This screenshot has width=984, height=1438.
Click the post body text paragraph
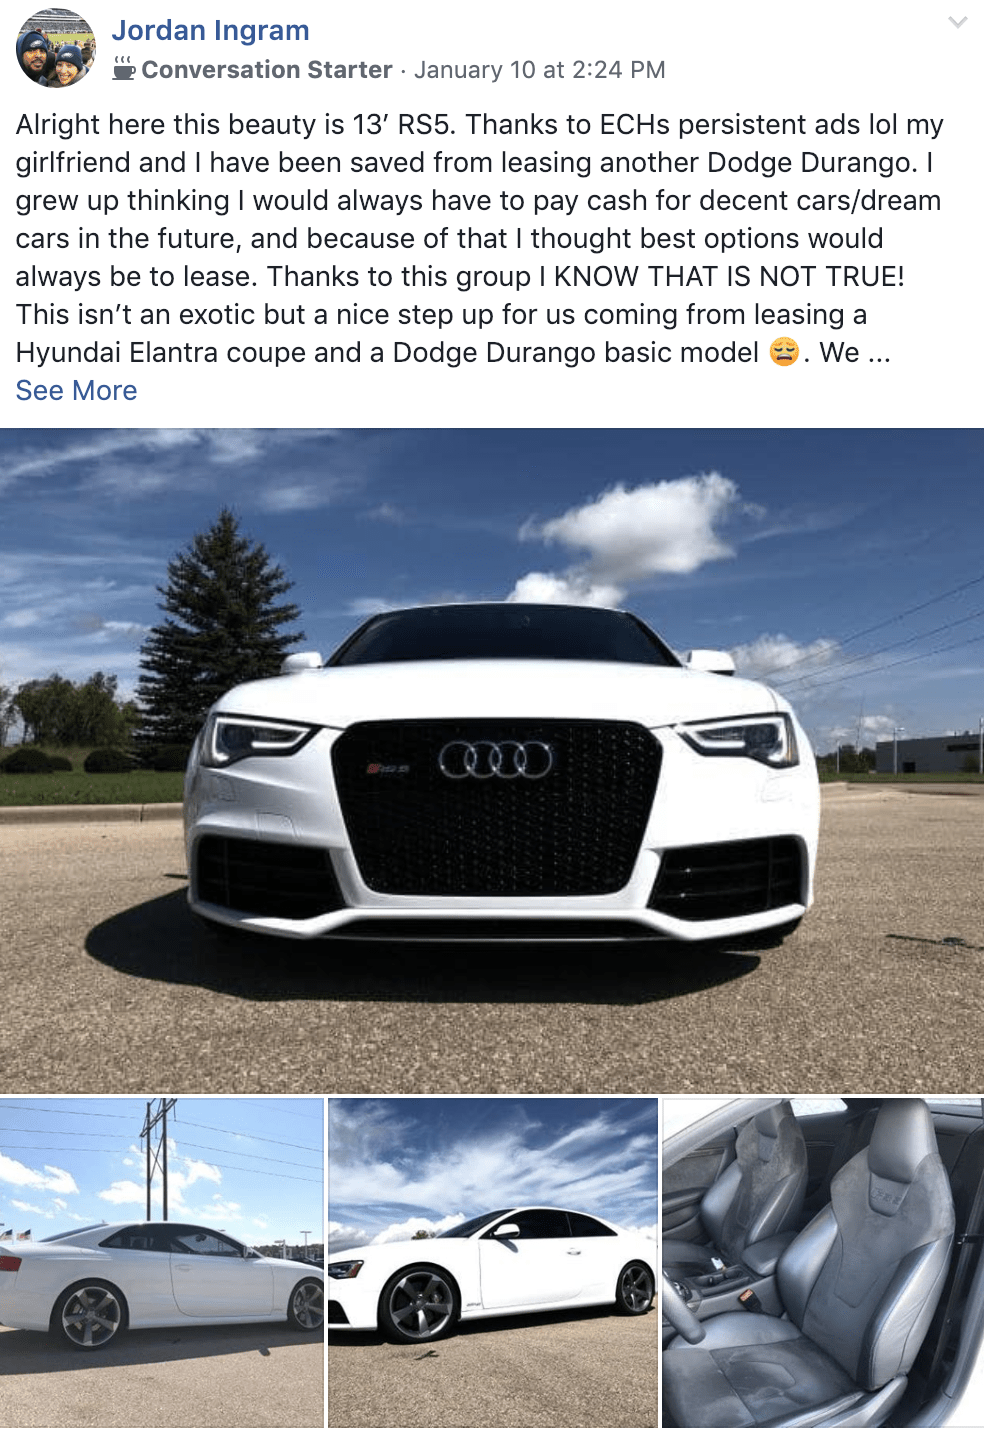480,238
